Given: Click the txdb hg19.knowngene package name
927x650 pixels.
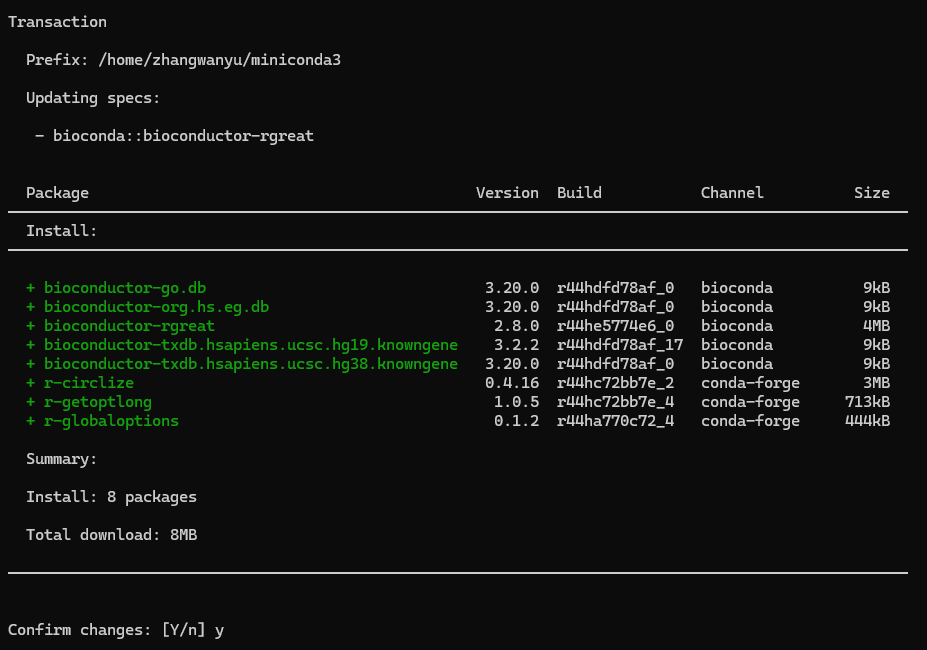Looking at the screenshot, I should pos(250,345).
